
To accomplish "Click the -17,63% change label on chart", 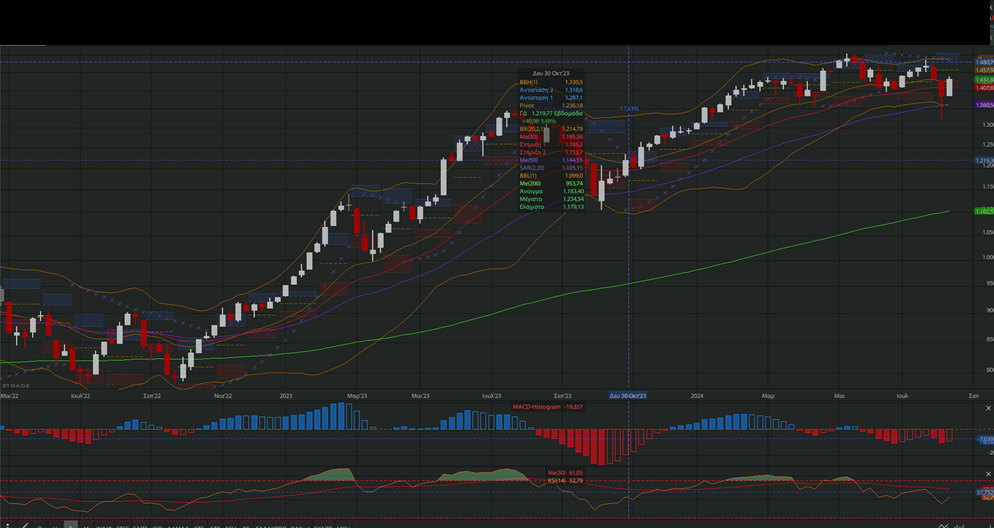I will click(x=628, y=109).
